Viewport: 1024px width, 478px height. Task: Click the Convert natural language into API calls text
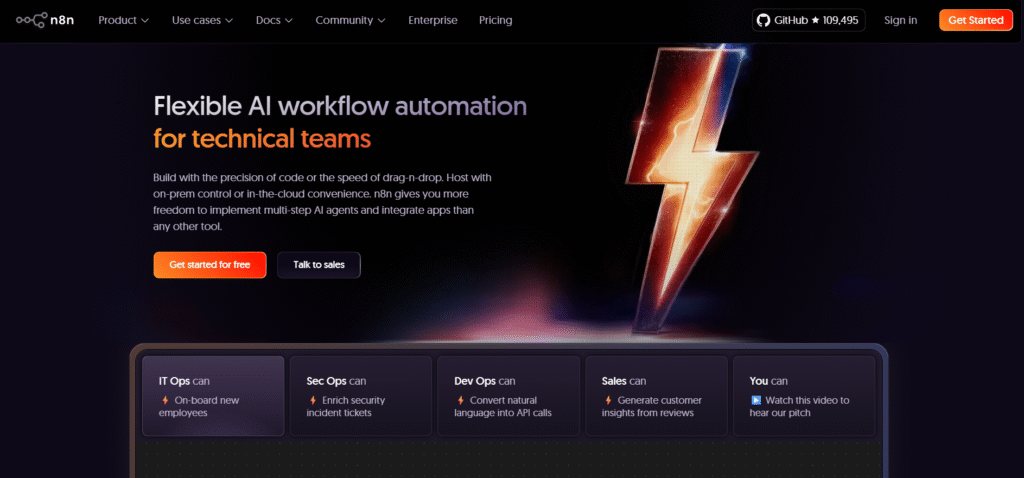point(503,406)
